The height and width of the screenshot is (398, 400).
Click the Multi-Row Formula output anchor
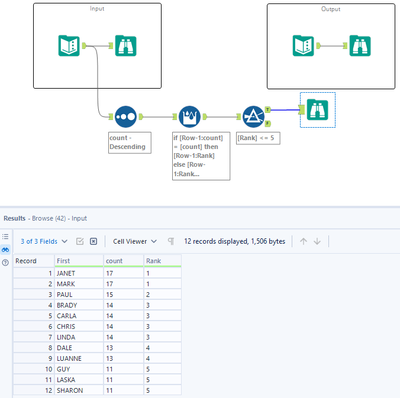(204, 117)
